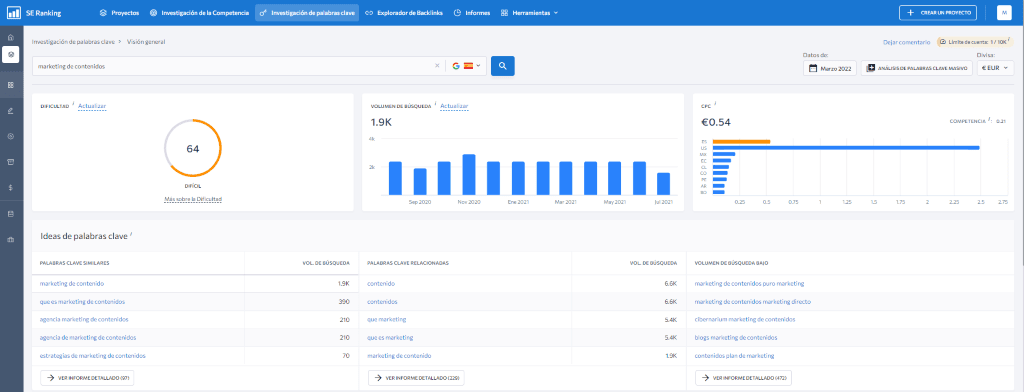Image resolution: width=1024 pixels, height=392 pixels.
Task: Open related keyword 'contenido'
Action: click(x=381, y=284)
